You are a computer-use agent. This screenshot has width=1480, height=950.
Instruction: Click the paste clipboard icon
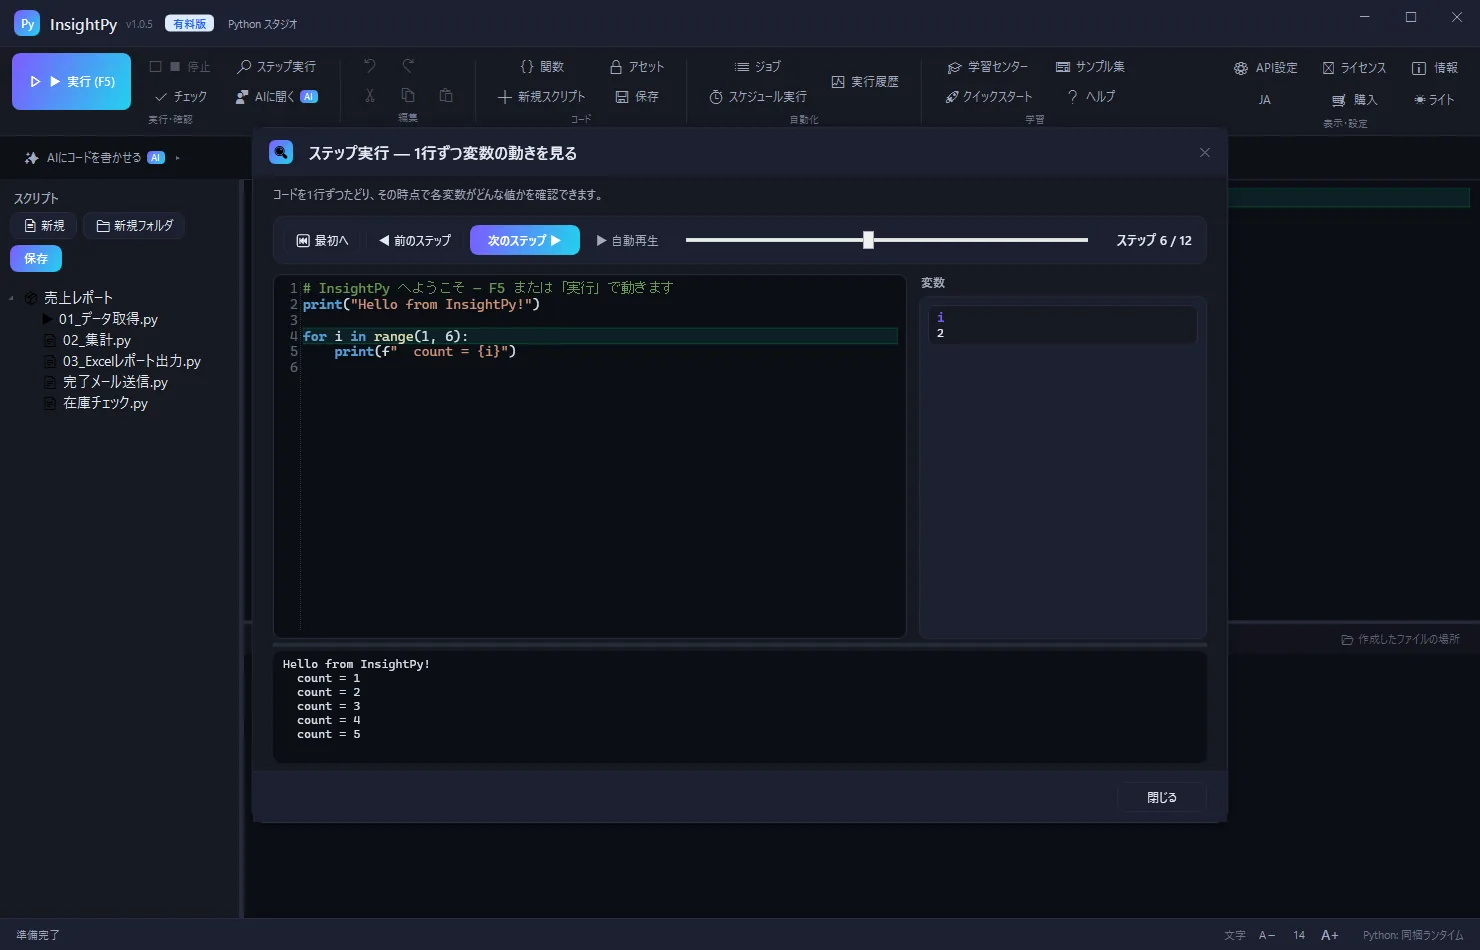tap(446, 96)
